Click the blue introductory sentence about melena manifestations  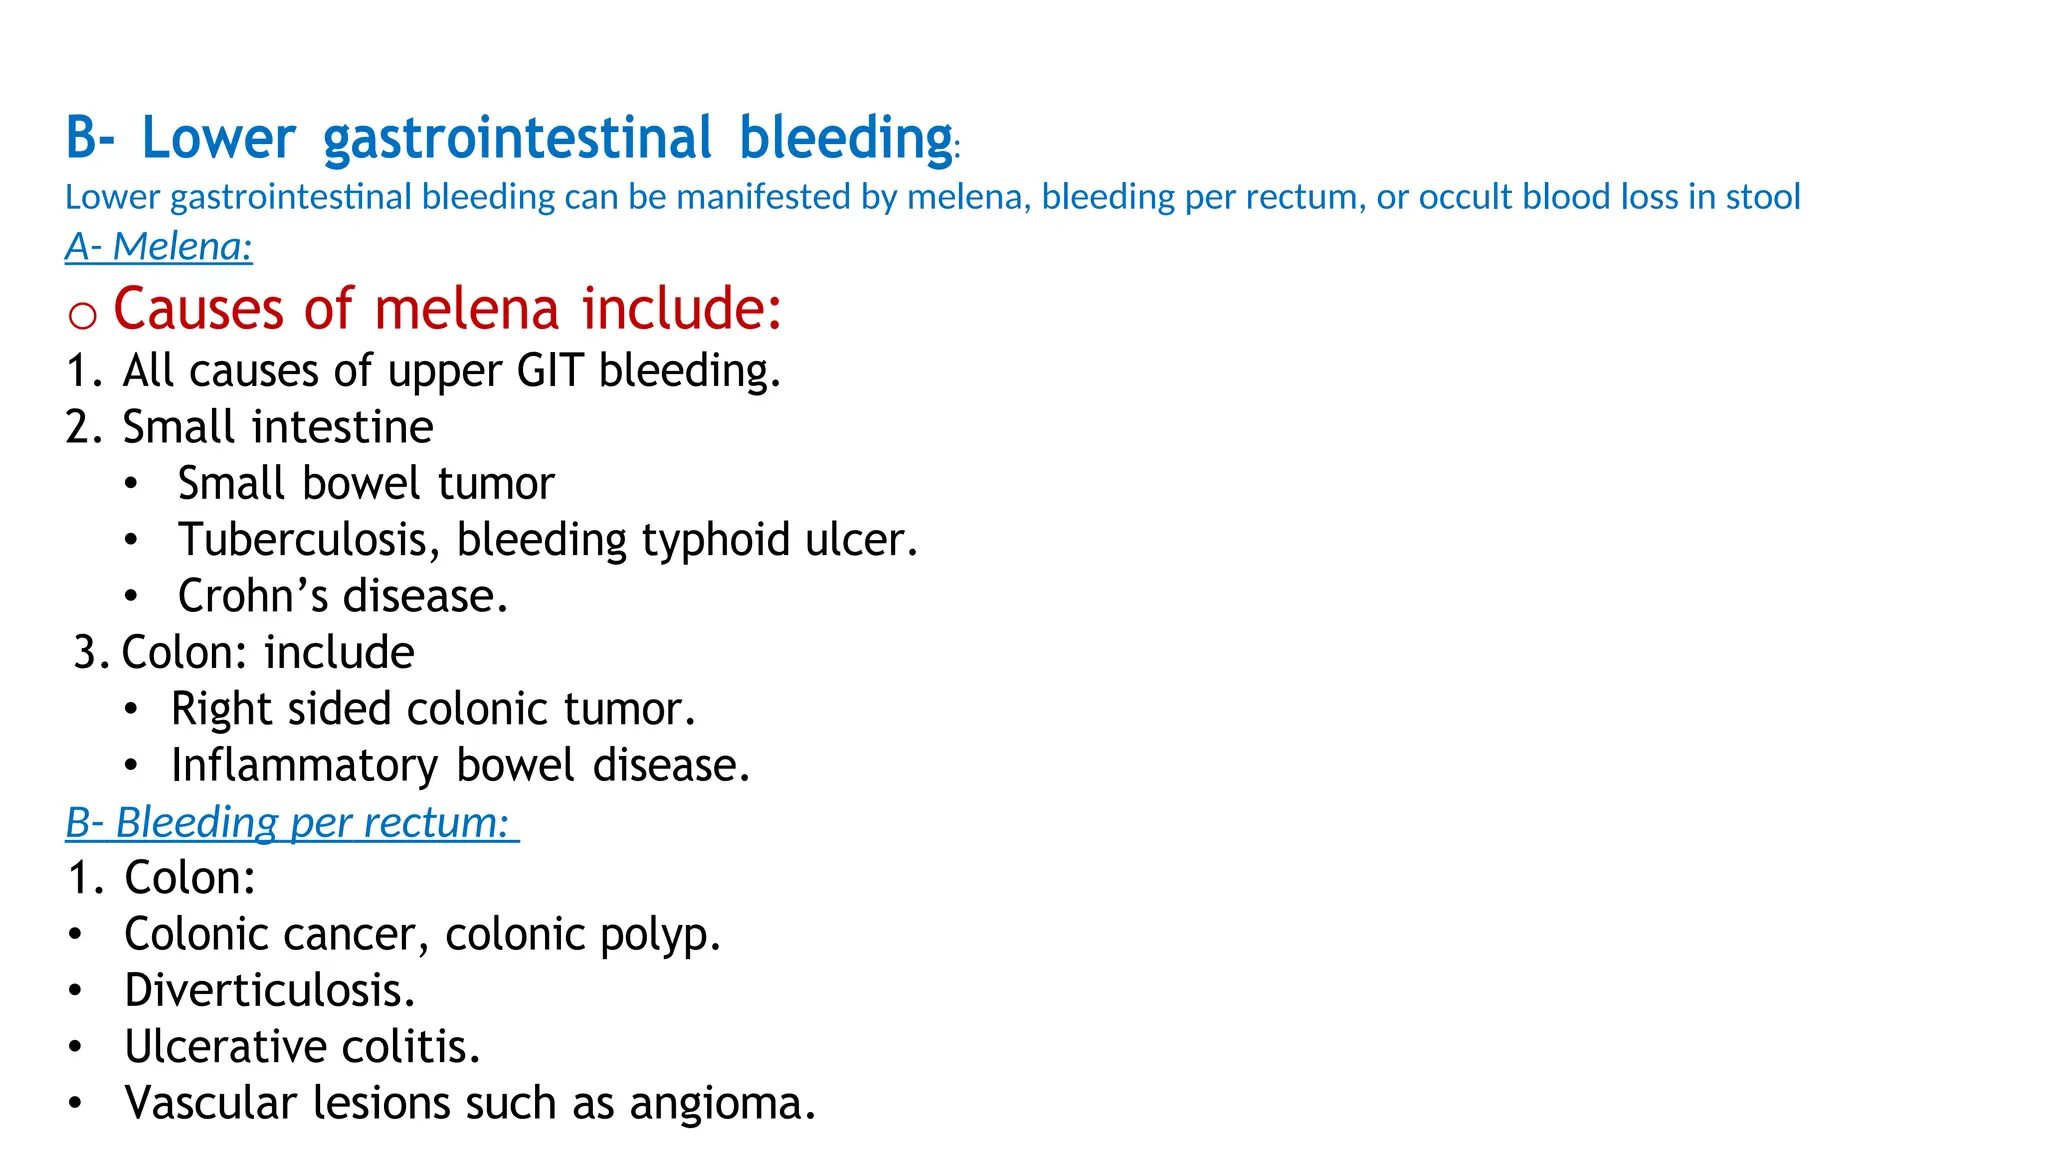click(933, 197)
